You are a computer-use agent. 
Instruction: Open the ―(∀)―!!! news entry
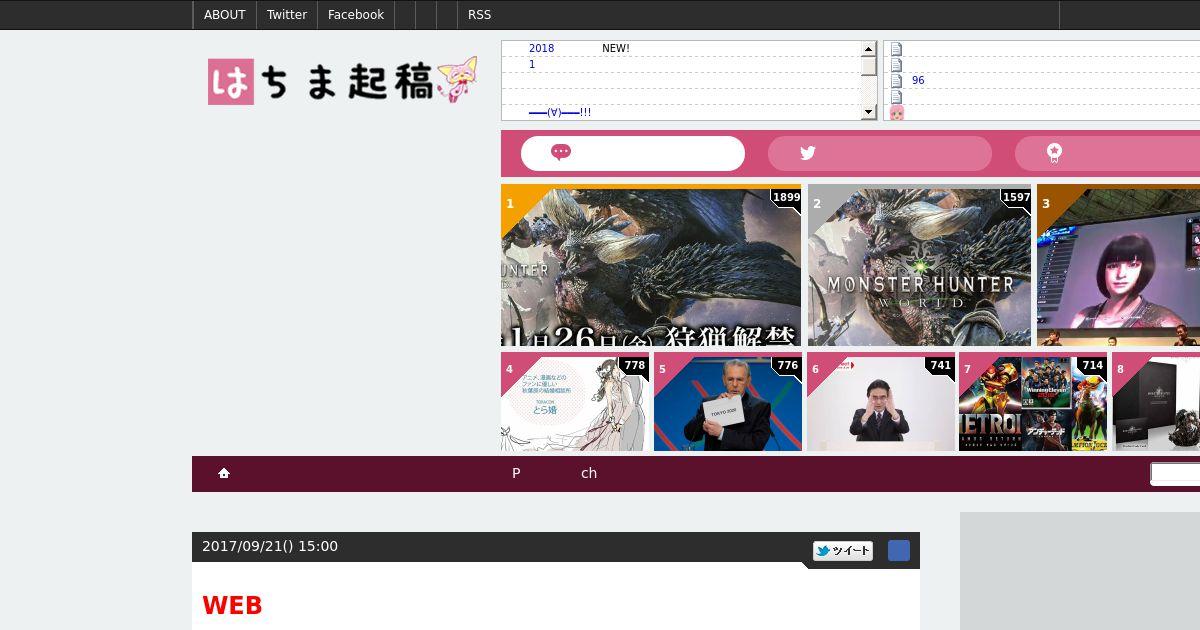tap(559, 112)
